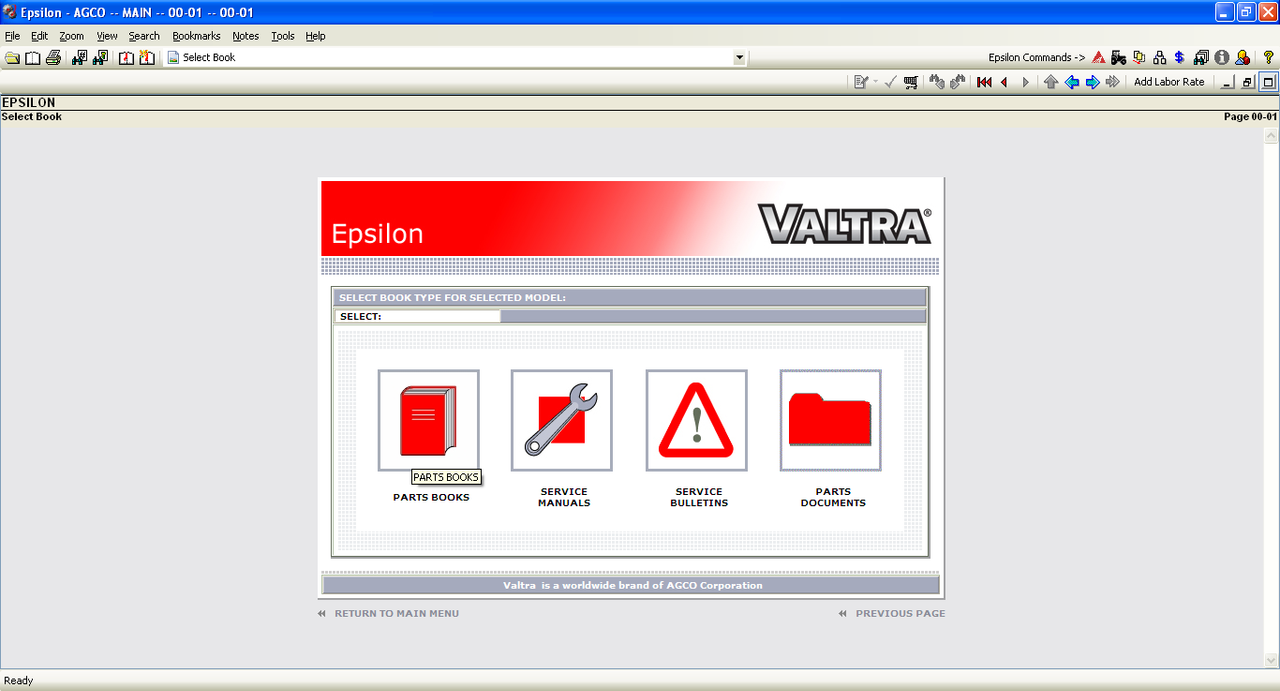Viewport: 1280px width, 691px height.
Task: Click the hierarchy tree command icon
Action: pyautogui.click(x=1160, y=58)
